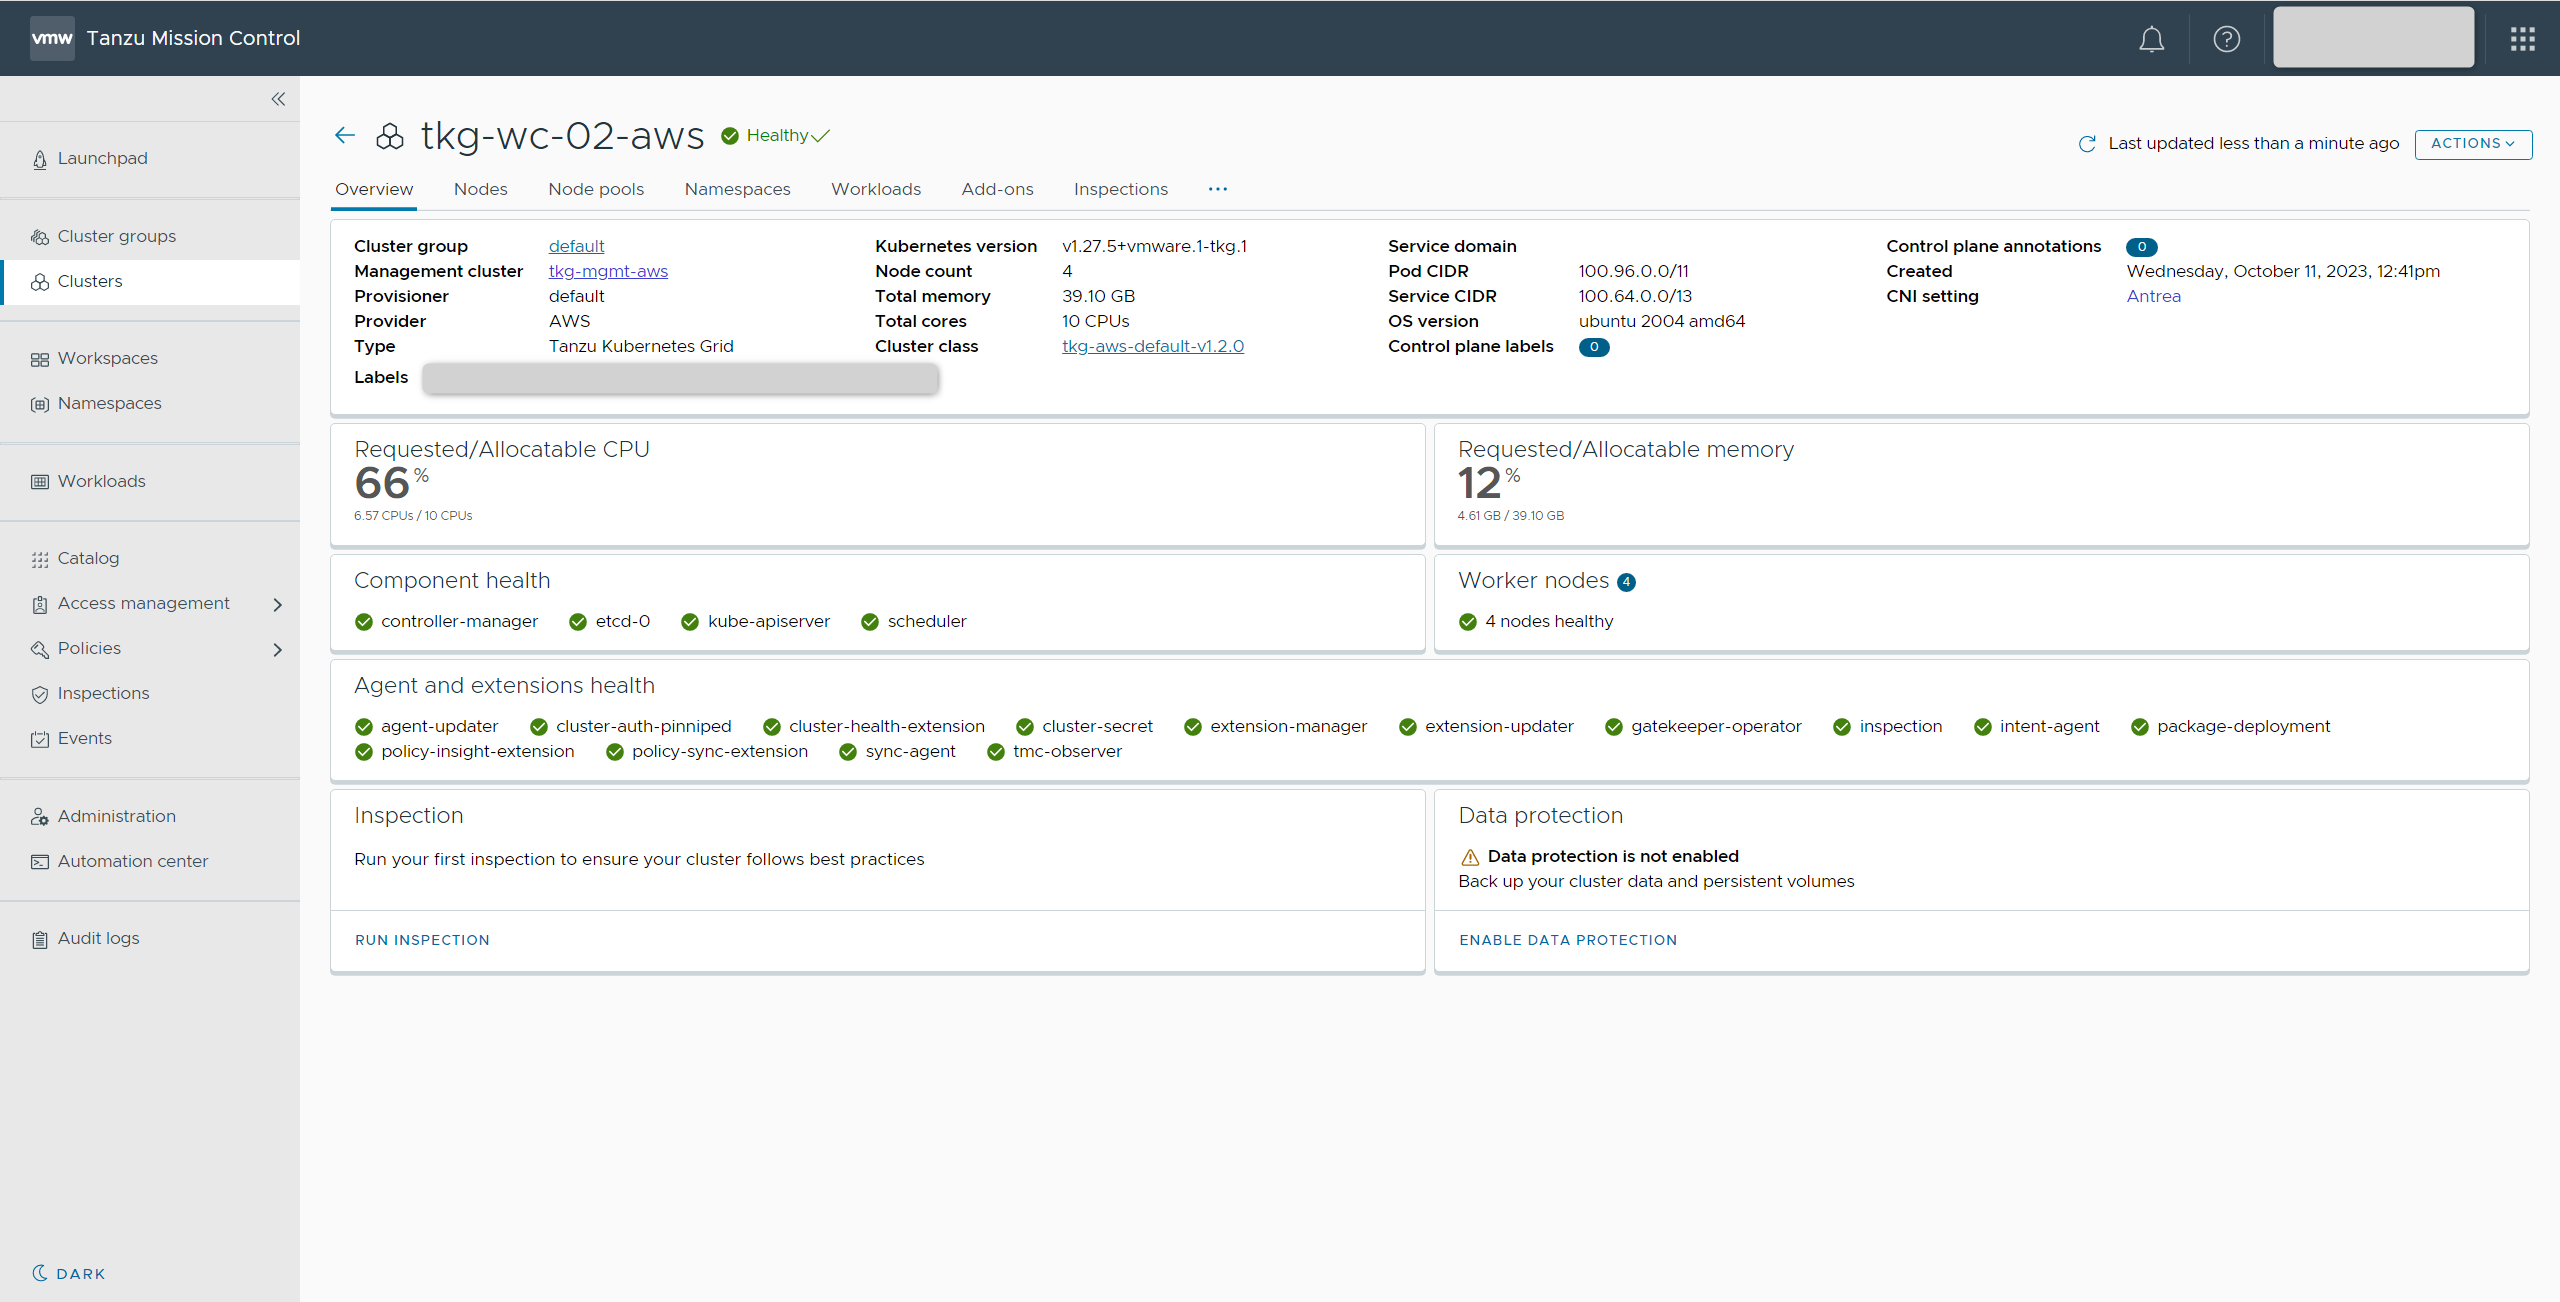Click the Audit logs clipboard icon
The width and height of the screenshot is (2560, 1302).
40,939
